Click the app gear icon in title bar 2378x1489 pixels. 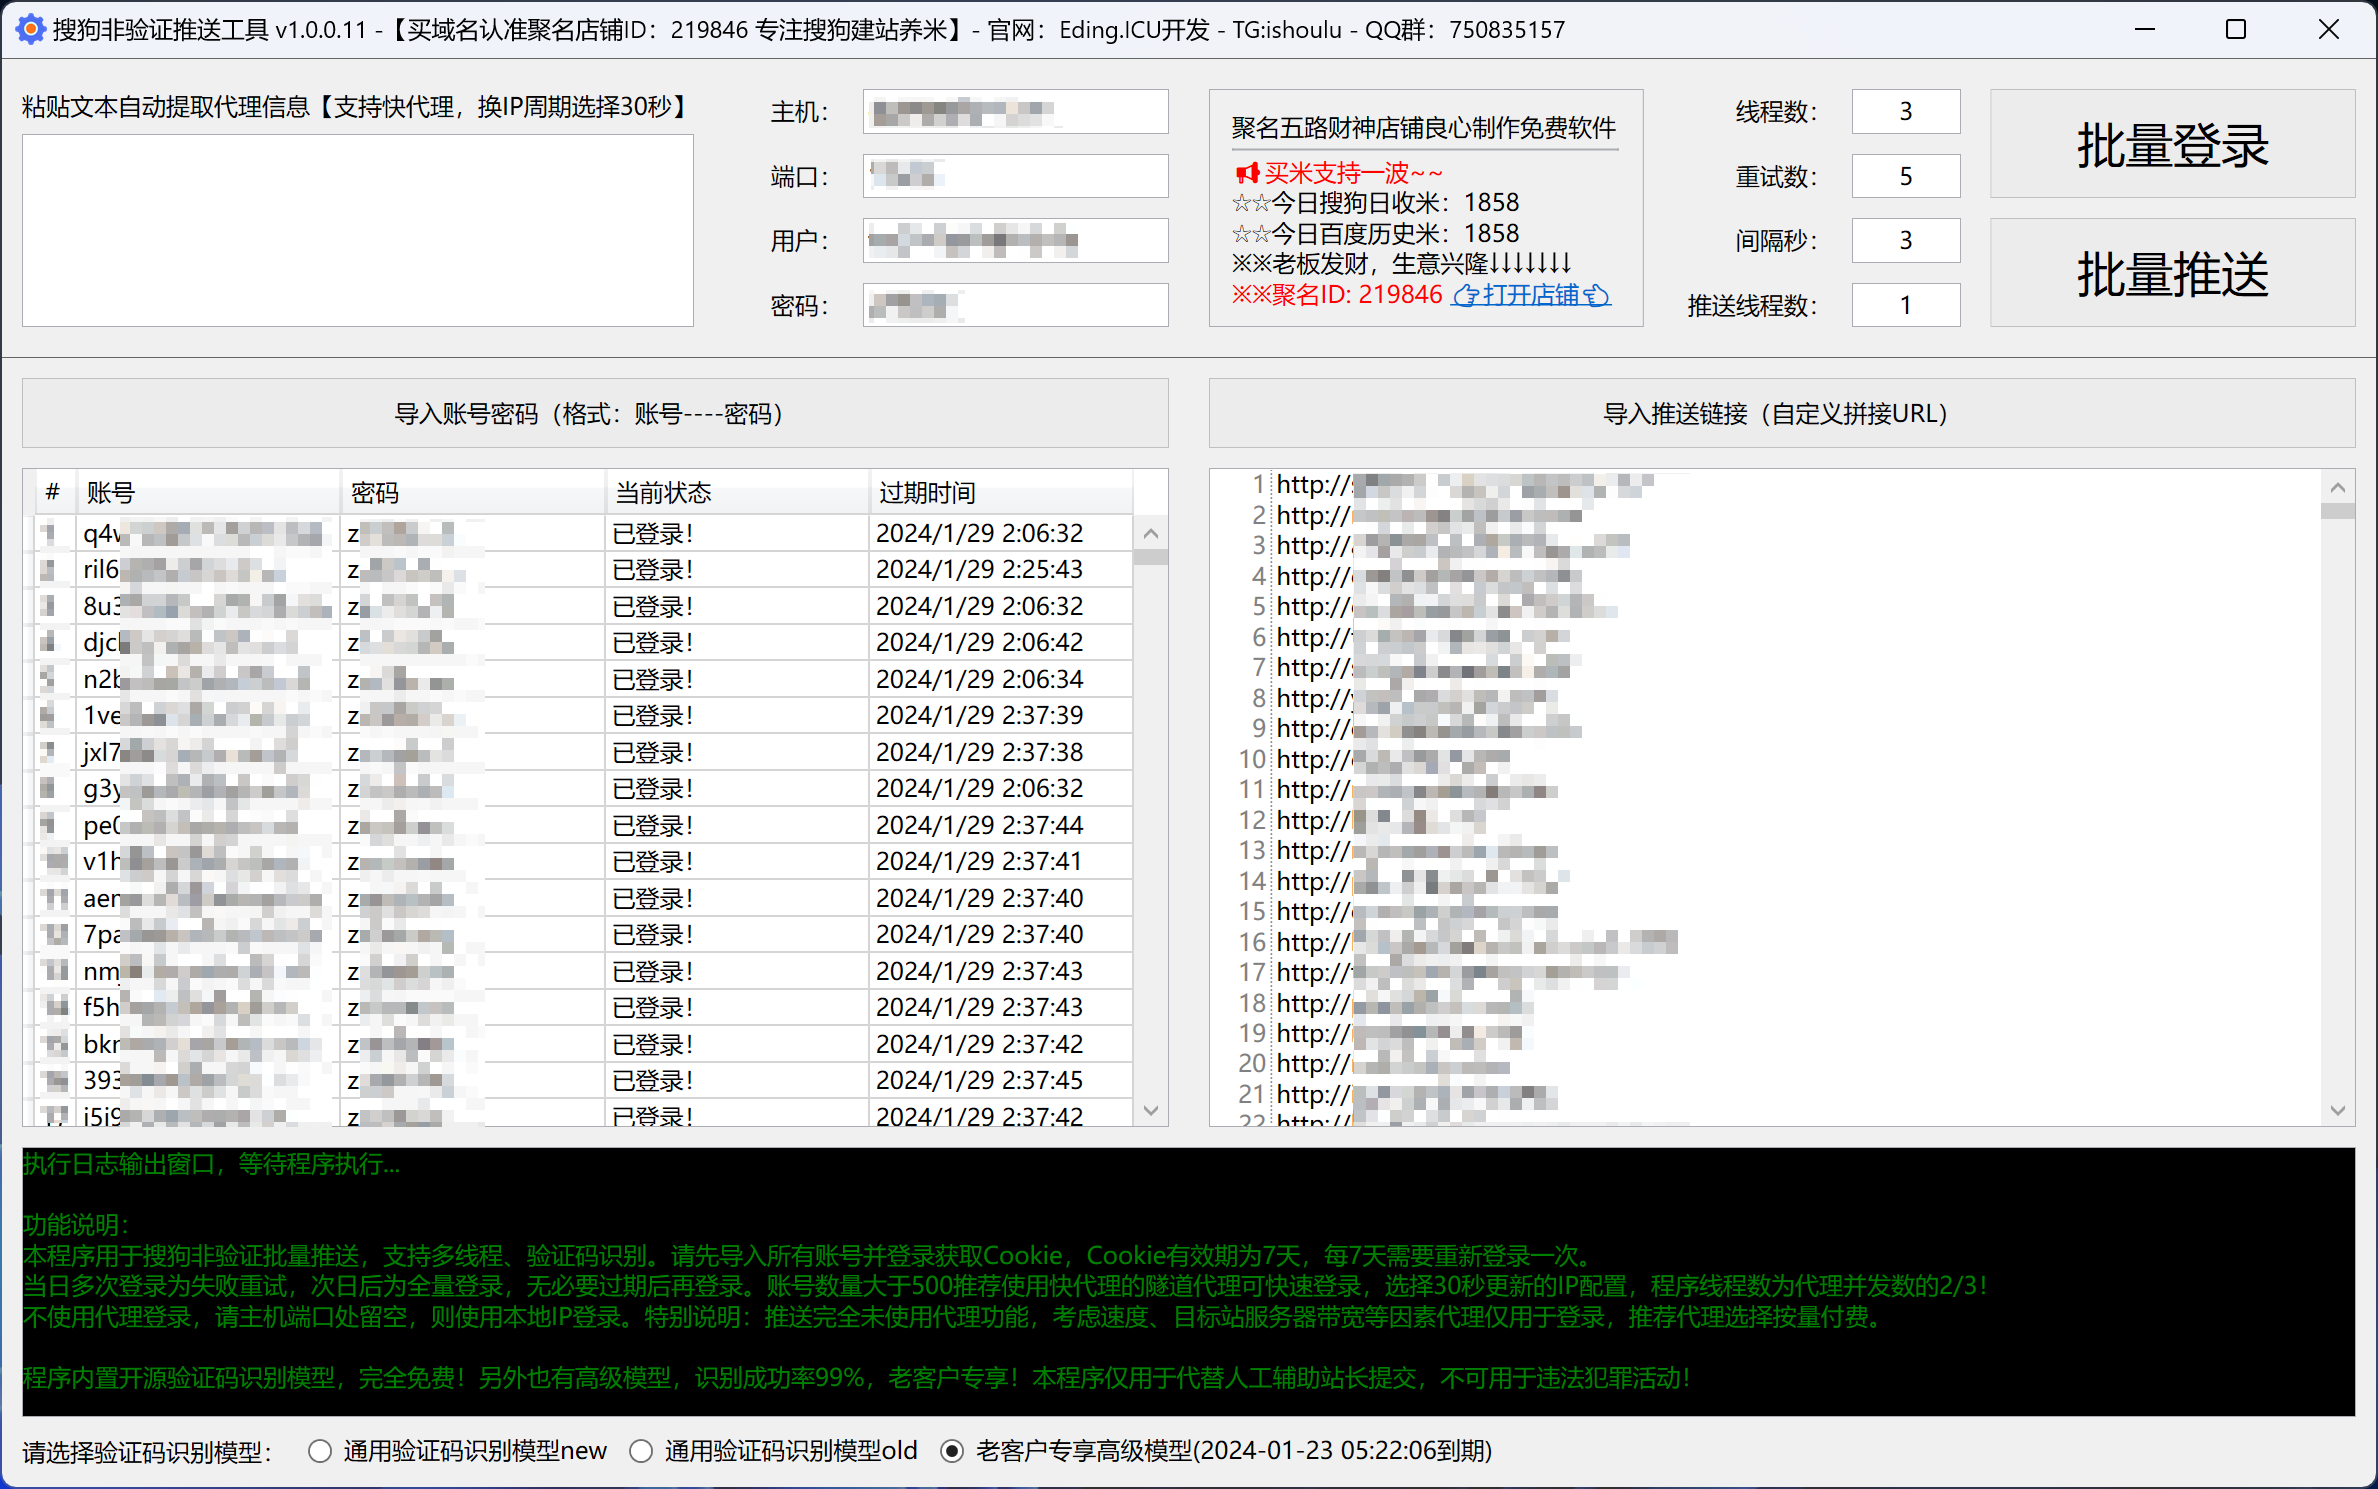tap(31, 29)
